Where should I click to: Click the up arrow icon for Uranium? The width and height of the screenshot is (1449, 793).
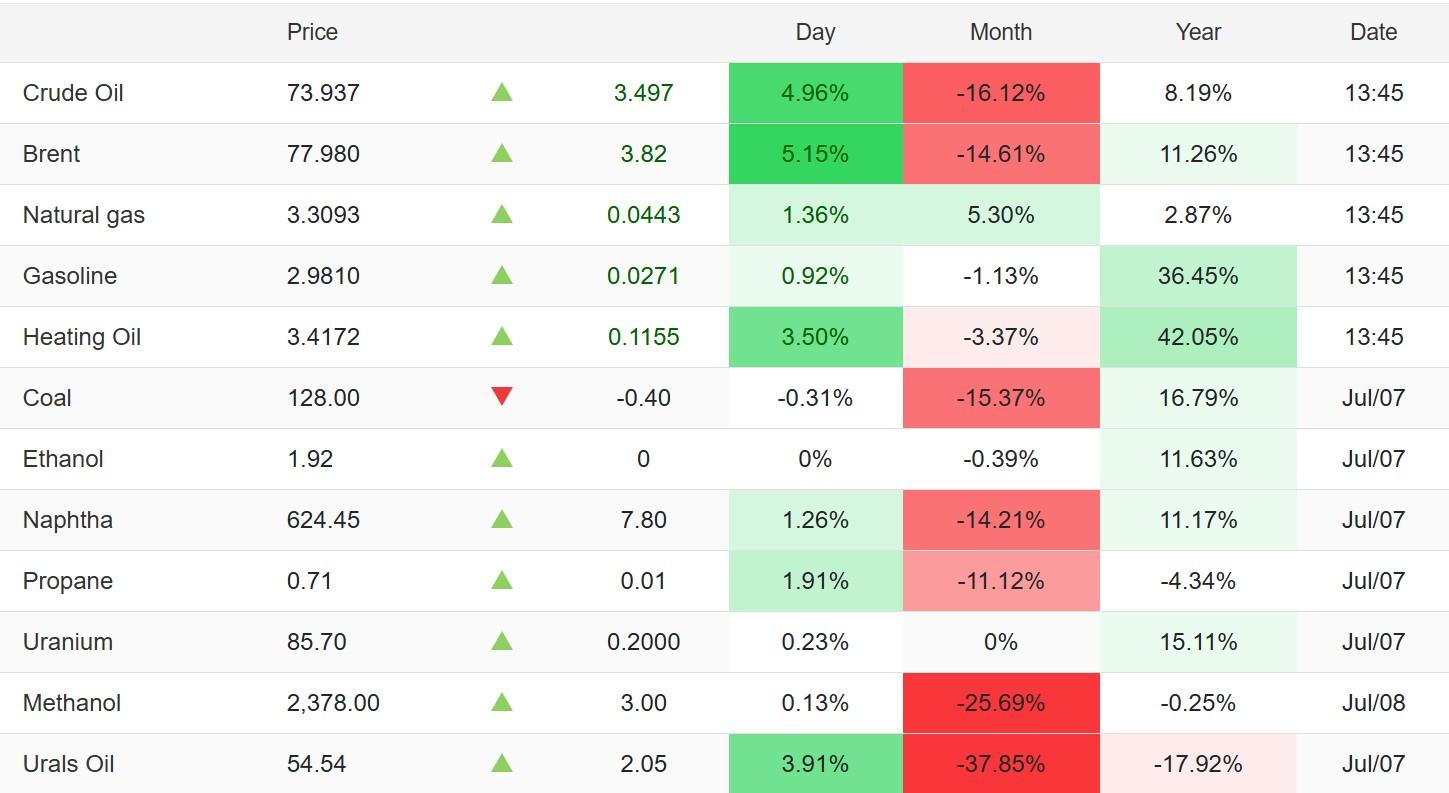pos(502,641)
